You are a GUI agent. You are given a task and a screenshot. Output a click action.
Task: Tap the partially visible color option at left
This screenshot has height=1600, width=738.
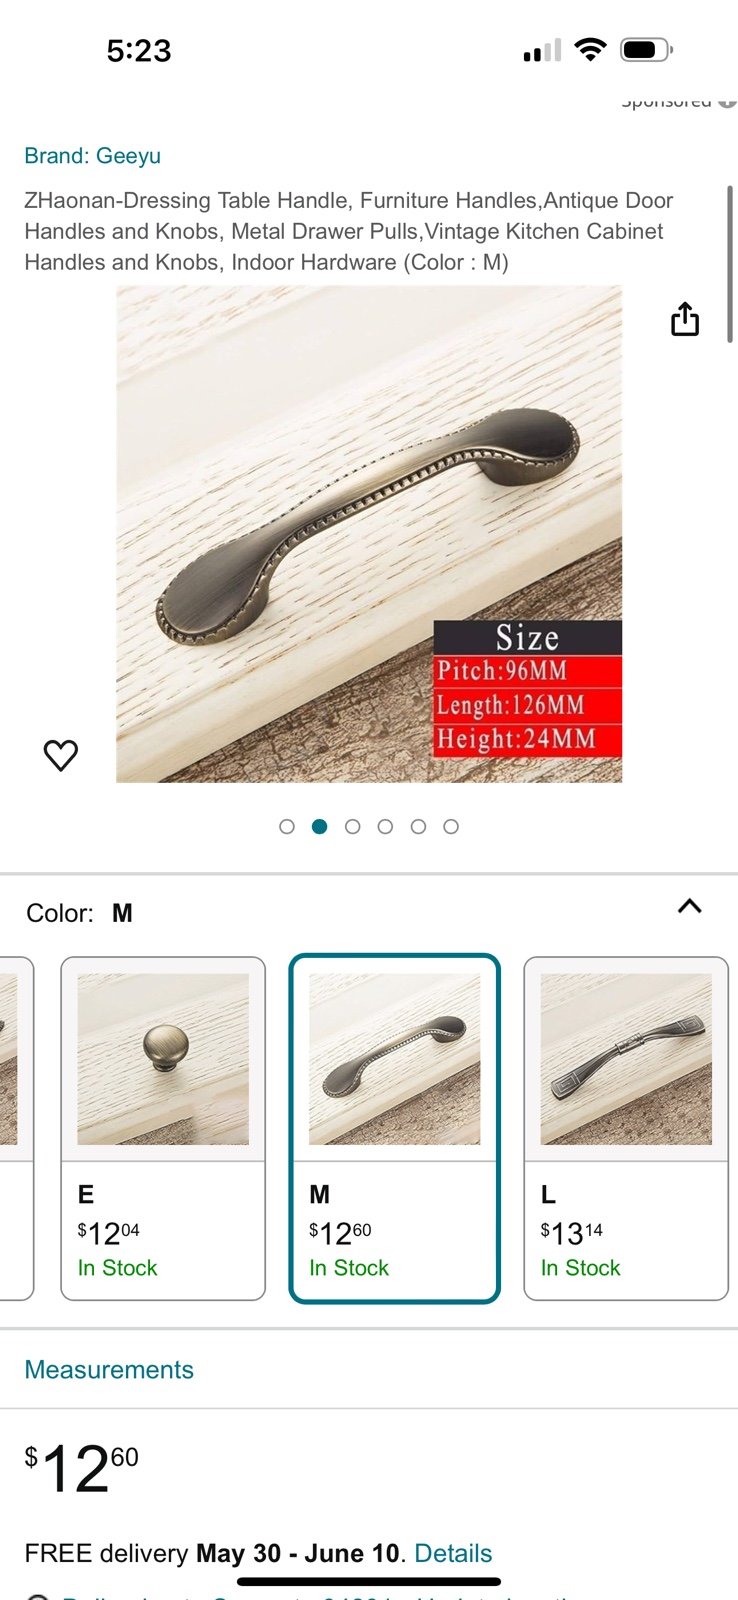pyautogui.click(x=14, y=1129)
